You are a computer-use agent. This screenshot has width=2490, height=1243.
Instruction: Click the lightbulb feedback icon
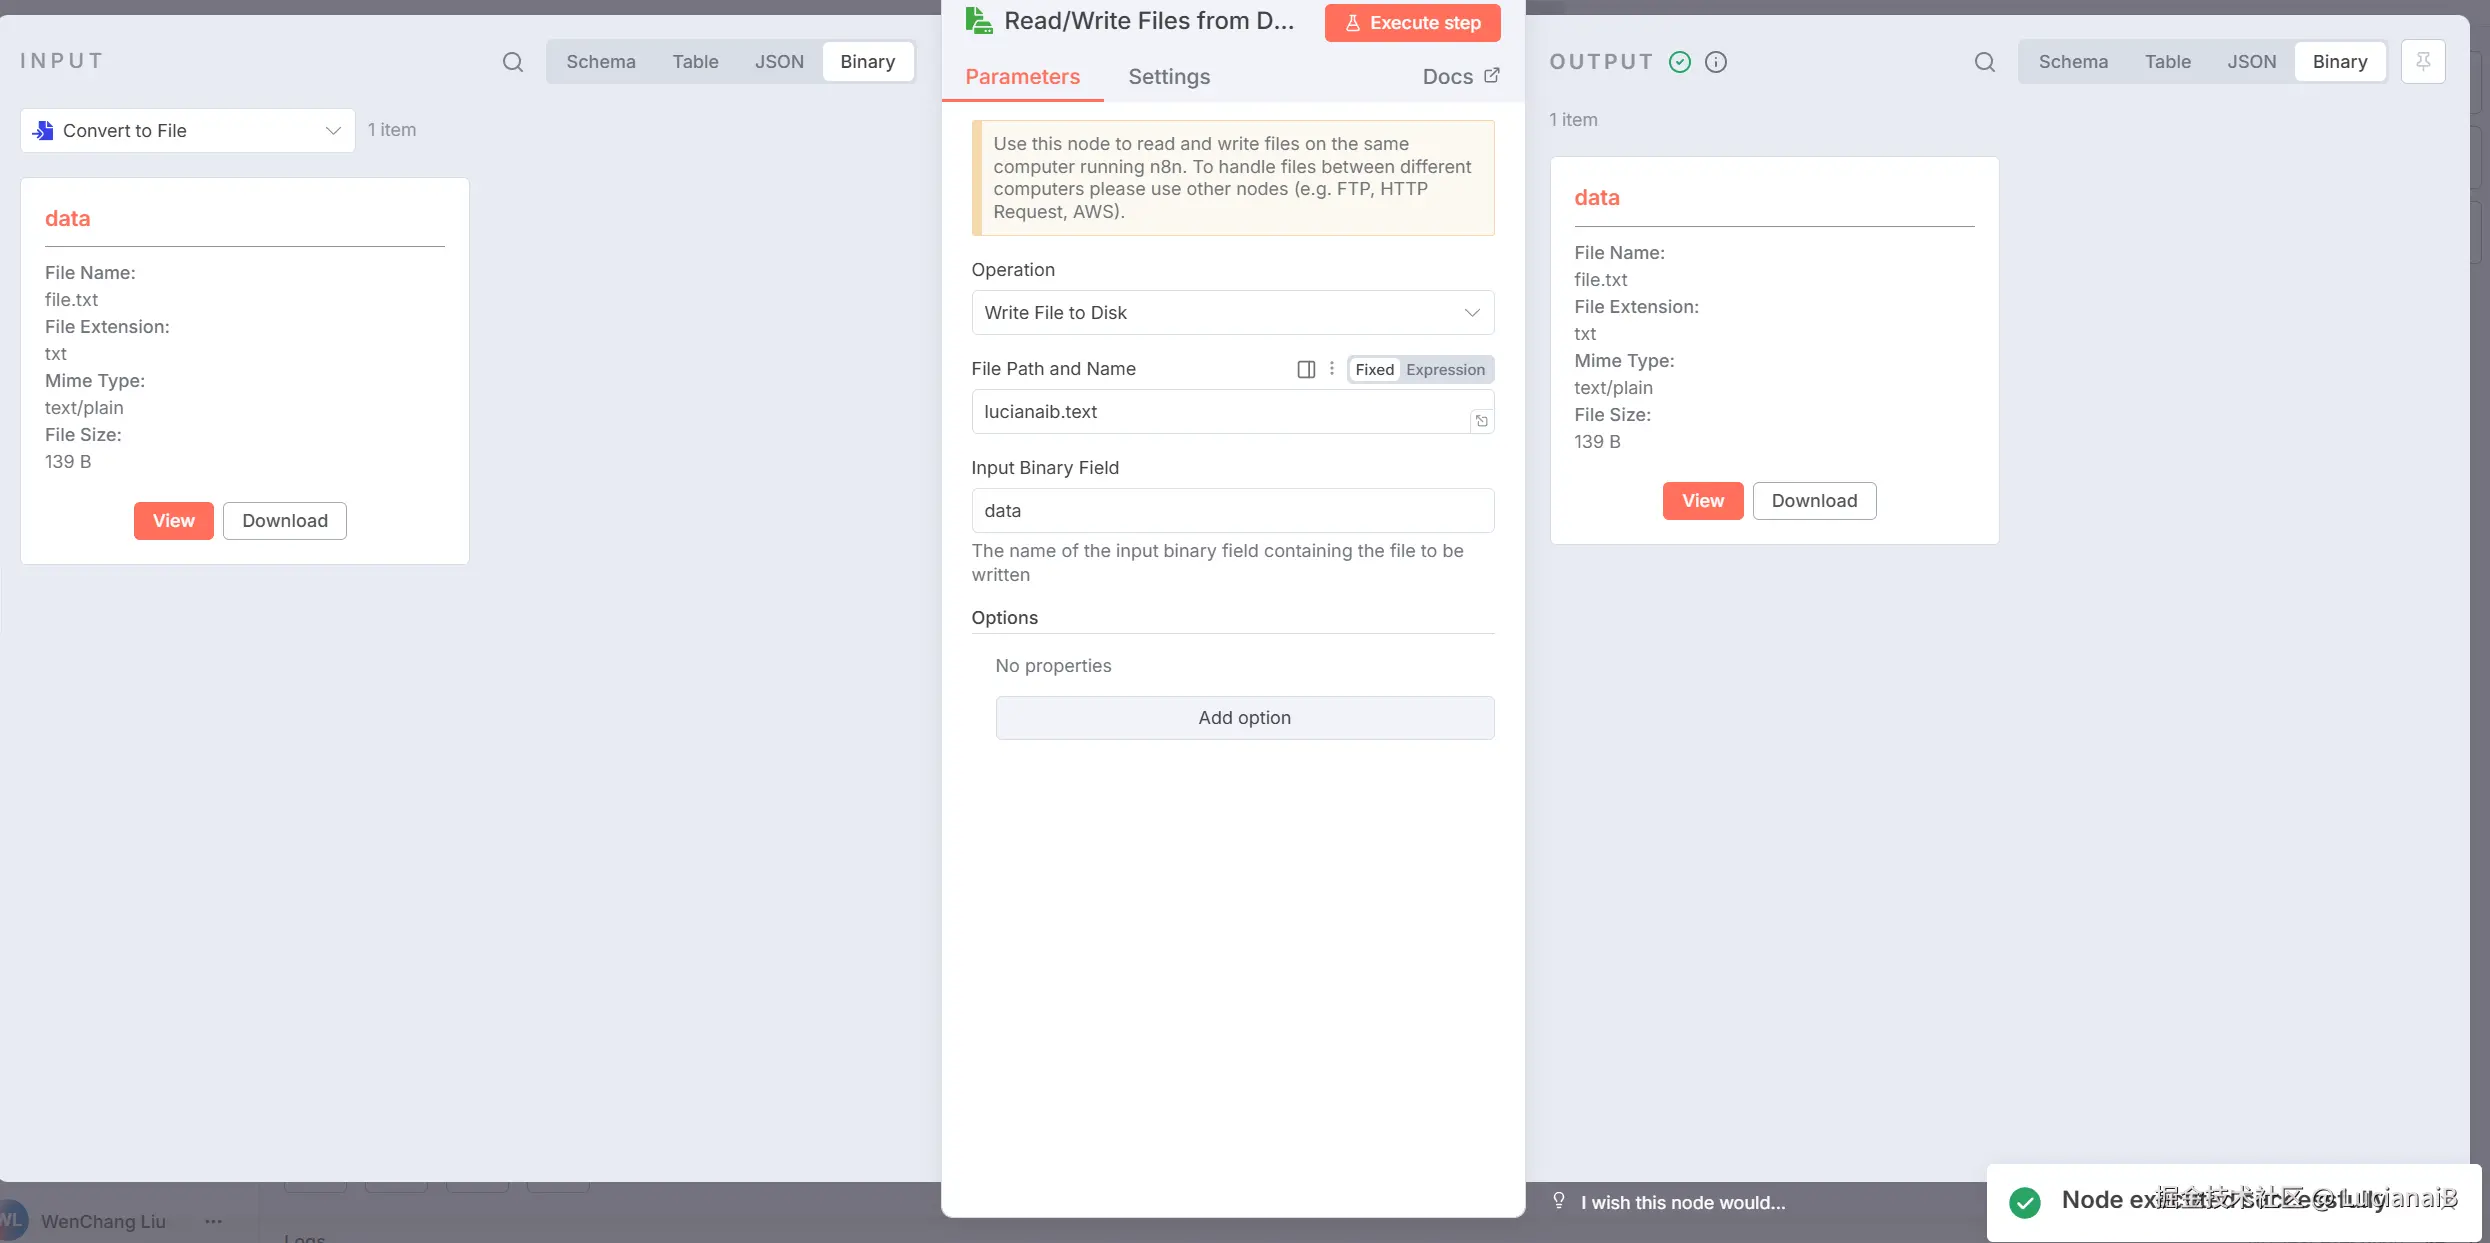point(1558,1200)
